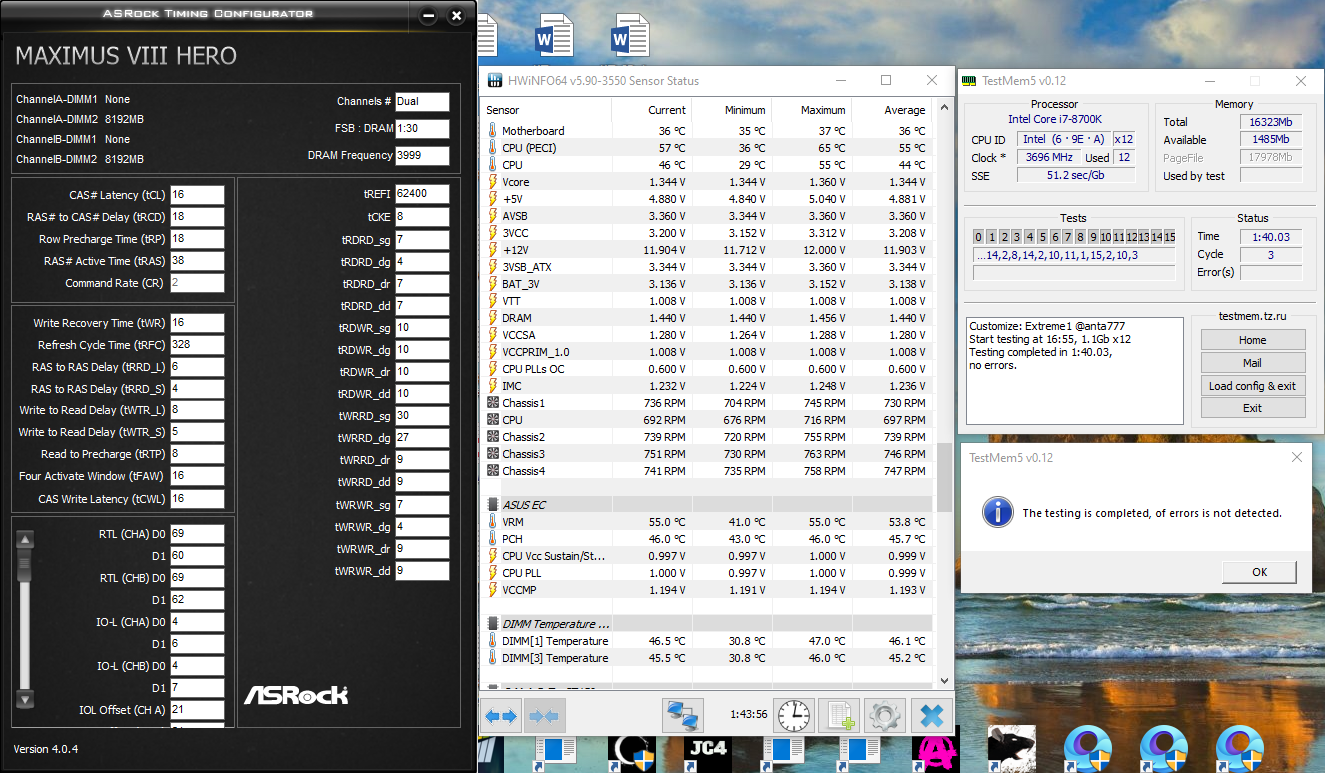This screenshot has width=1325, height=773.
Task: Click the HWiNFO64 elapsed time 1:43:56
Action: pyautogui.click(x=748, y=714)
